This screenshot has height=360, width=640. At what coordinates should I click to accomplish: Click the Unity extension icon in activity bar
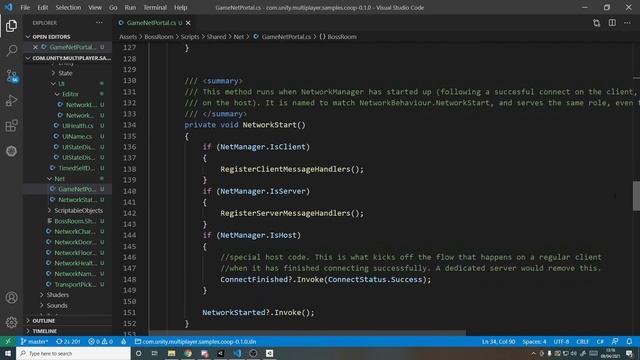pyautogui.click(x=11, y=151)
